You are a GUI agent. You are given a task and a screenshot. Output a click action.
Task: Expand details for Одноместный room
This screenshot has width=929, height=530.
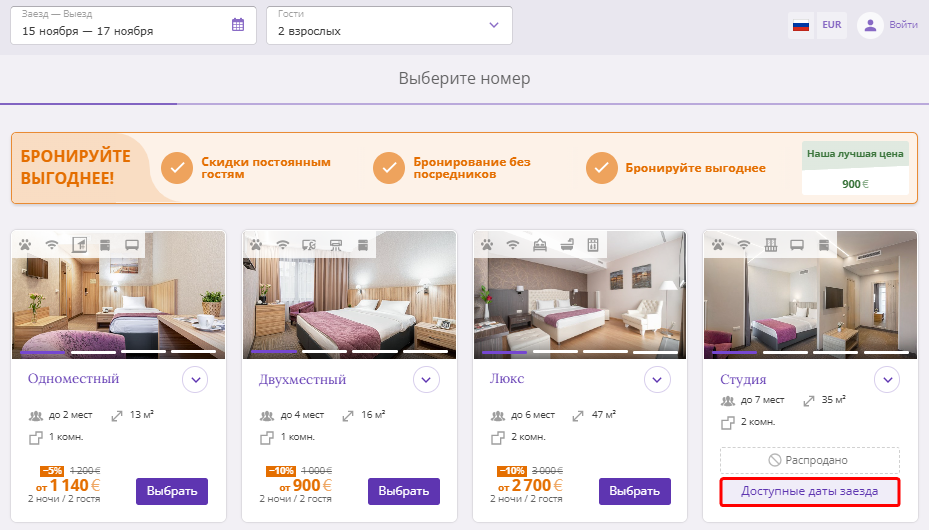(x=196, y=380)
